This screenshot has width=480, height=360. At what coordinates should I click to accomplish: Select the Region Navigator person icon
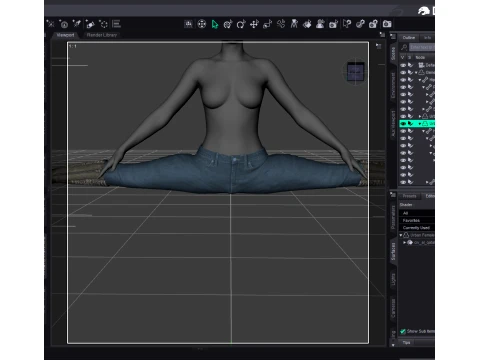click(320, 24)
